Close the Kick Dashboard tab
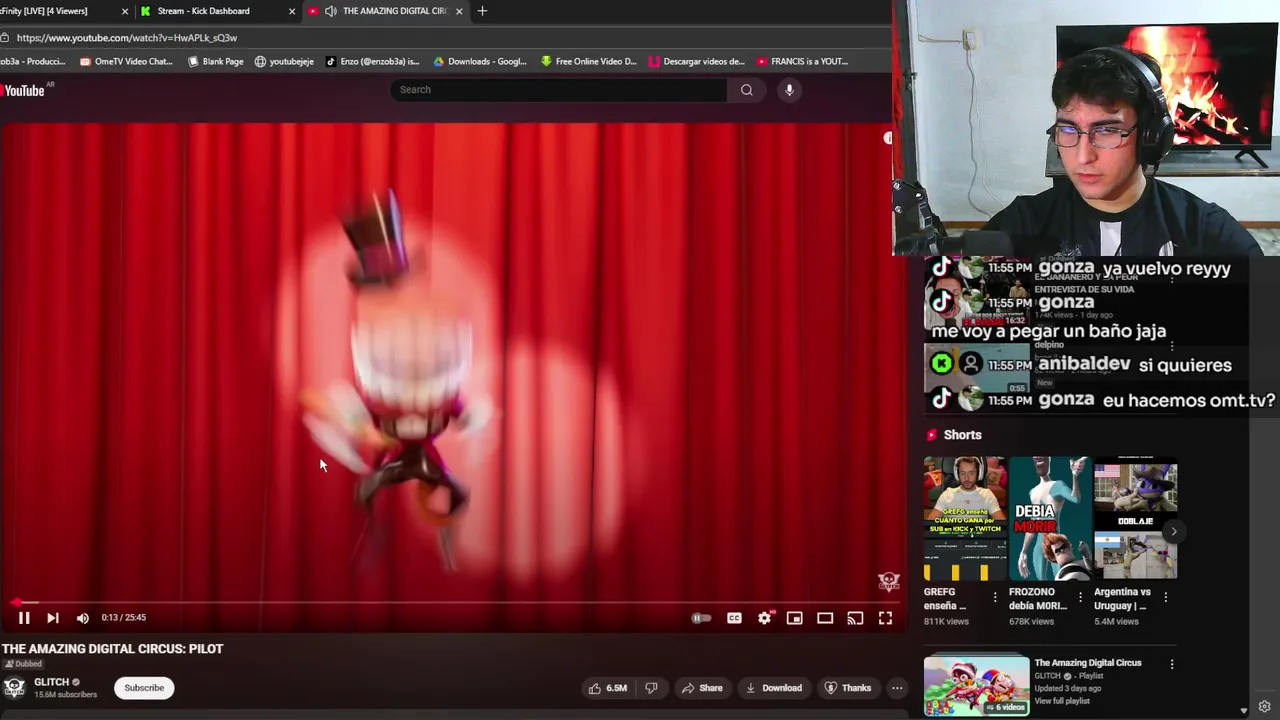 [292, 11]
